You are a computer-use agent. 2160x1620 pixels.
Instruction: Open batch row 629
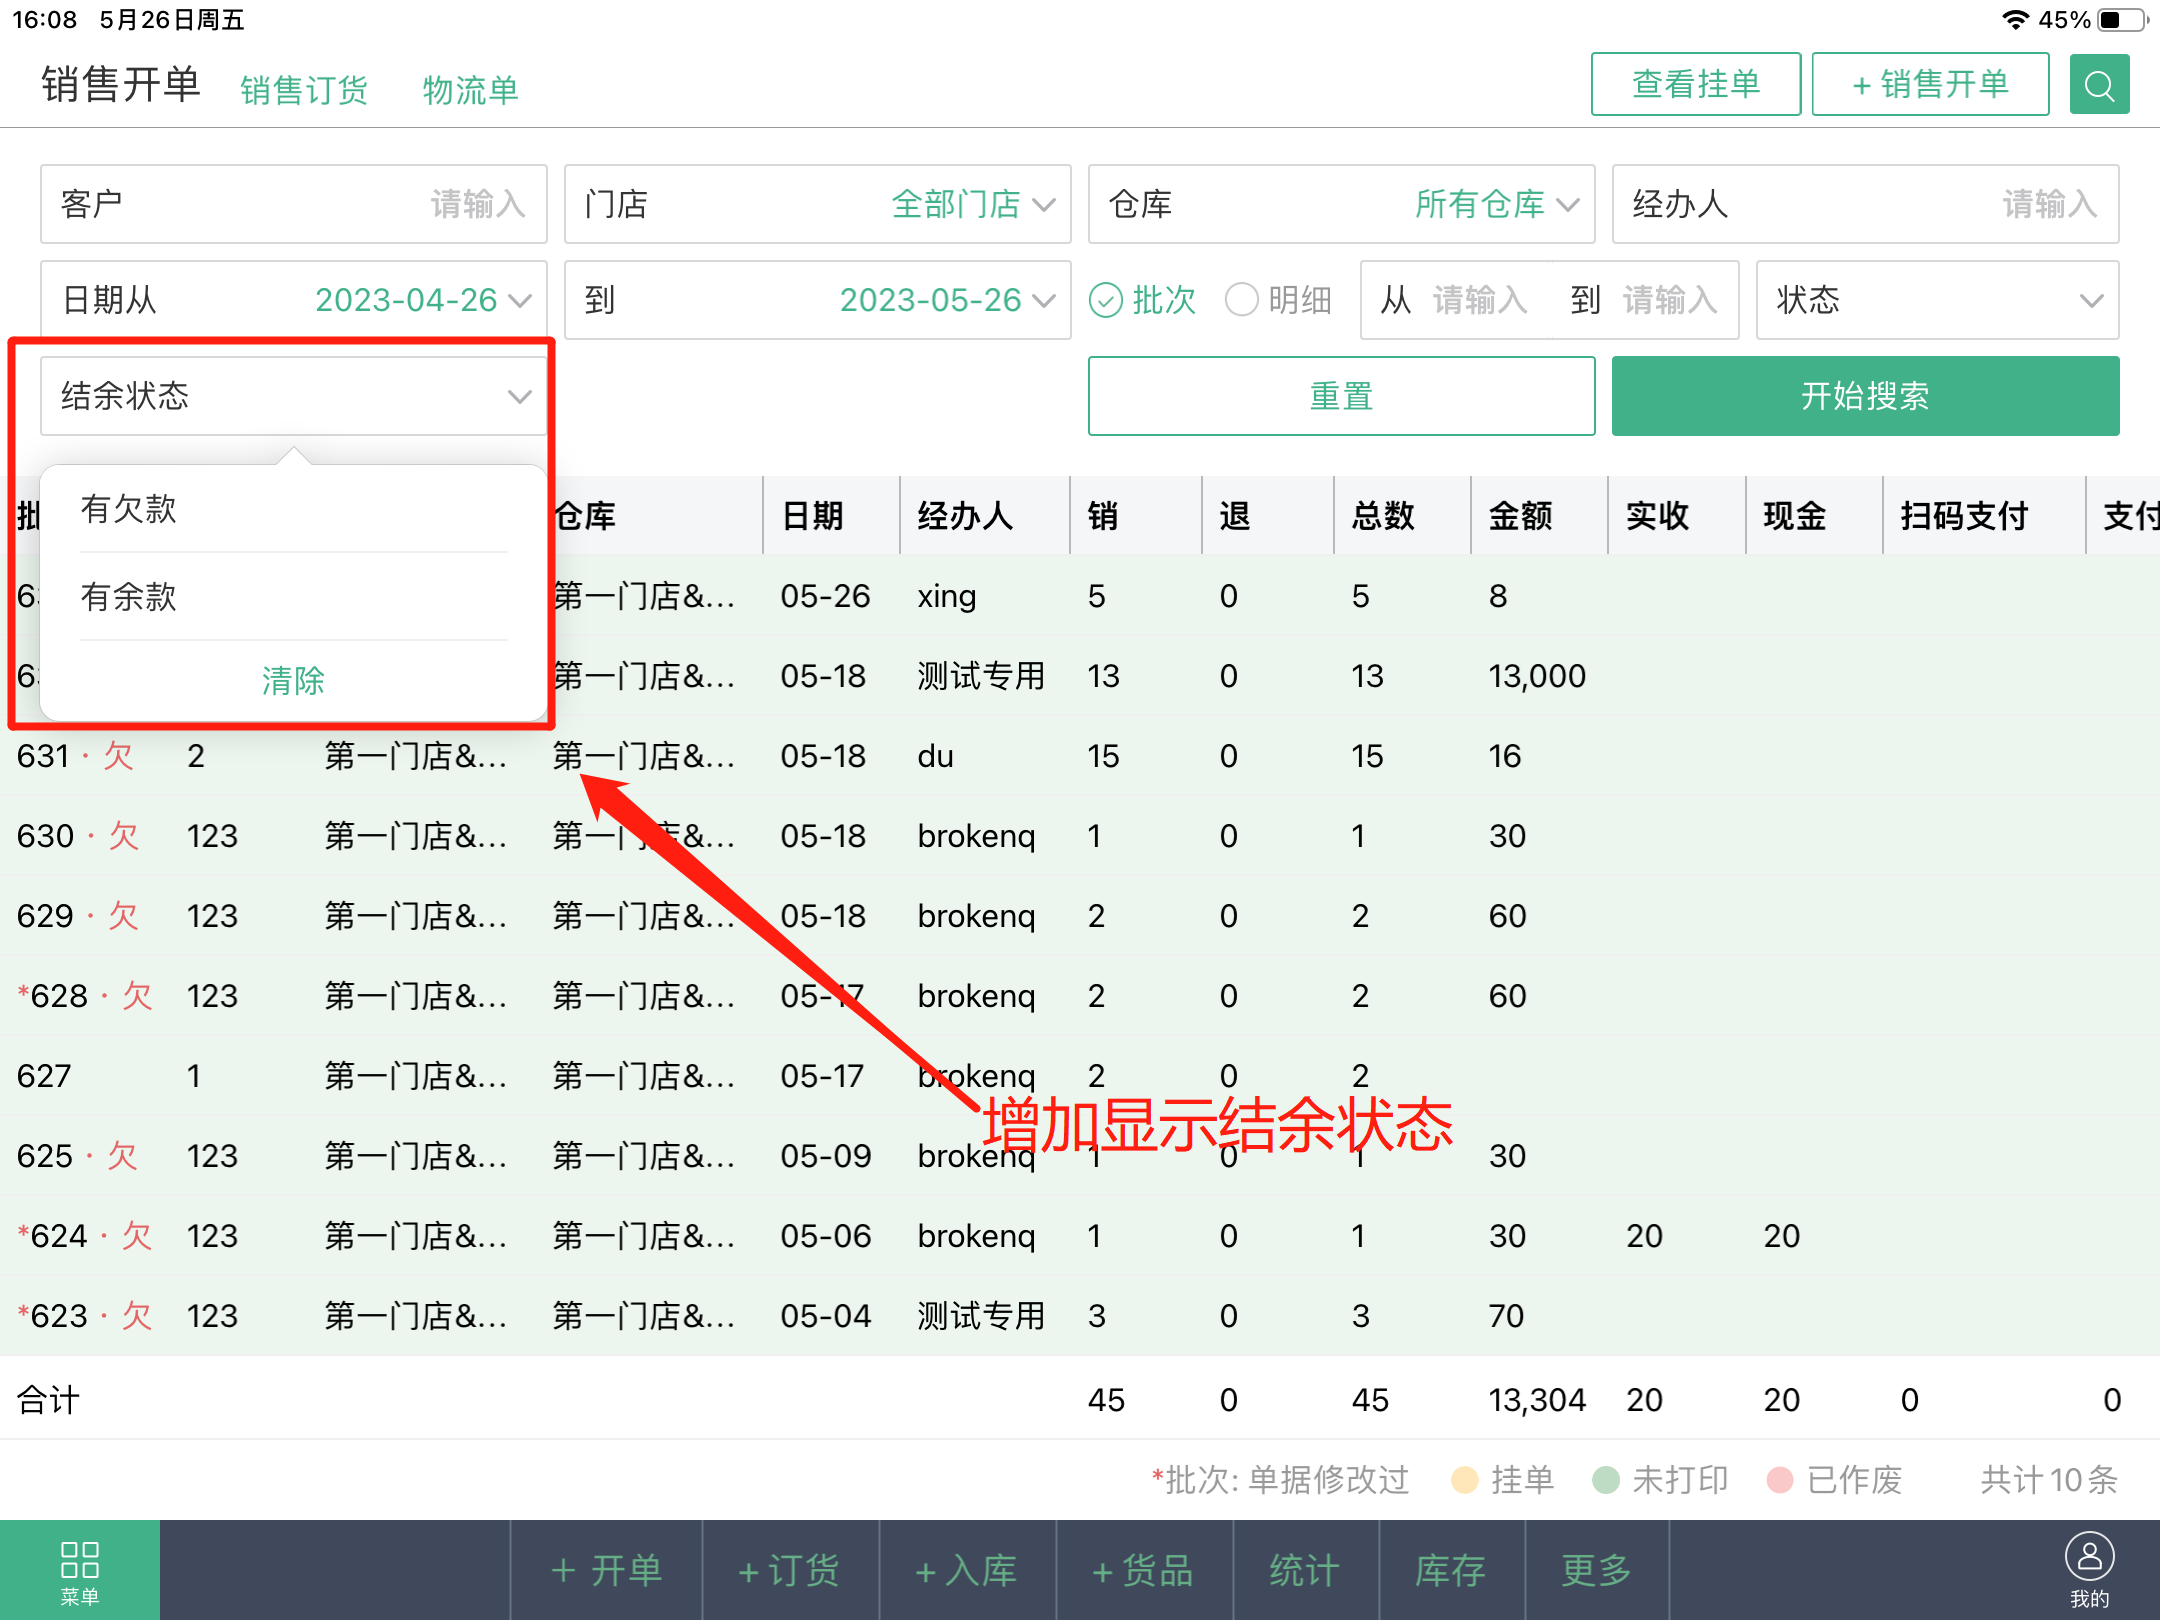point(1080,916)
